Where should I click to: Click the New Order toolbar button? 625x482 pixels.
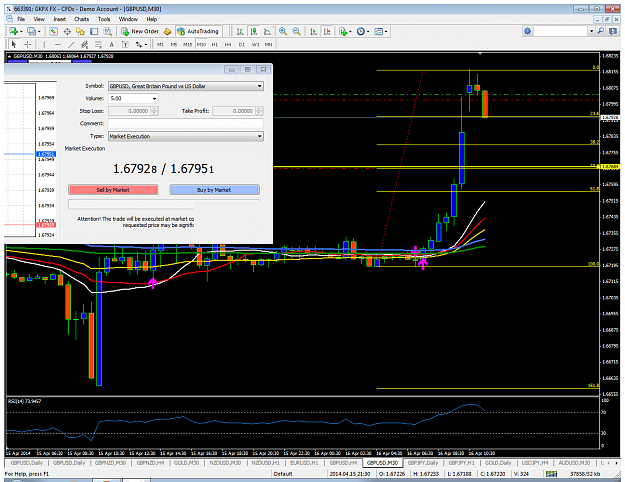(140, 31)
